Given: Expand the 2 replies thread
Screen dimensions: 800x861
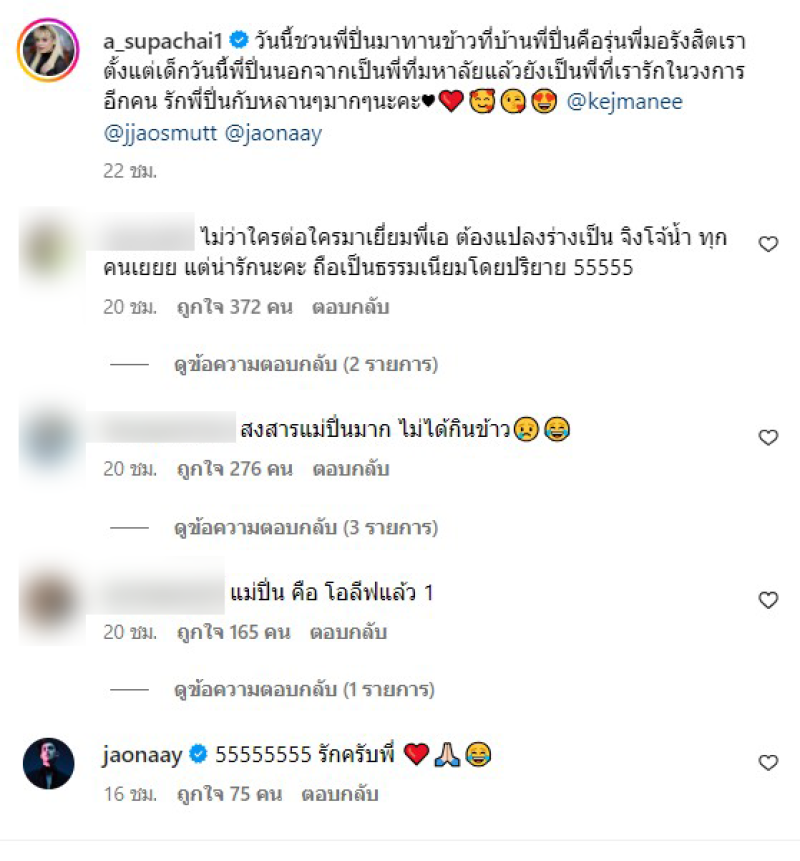Looking at the screenshot, I should point(306,365).
